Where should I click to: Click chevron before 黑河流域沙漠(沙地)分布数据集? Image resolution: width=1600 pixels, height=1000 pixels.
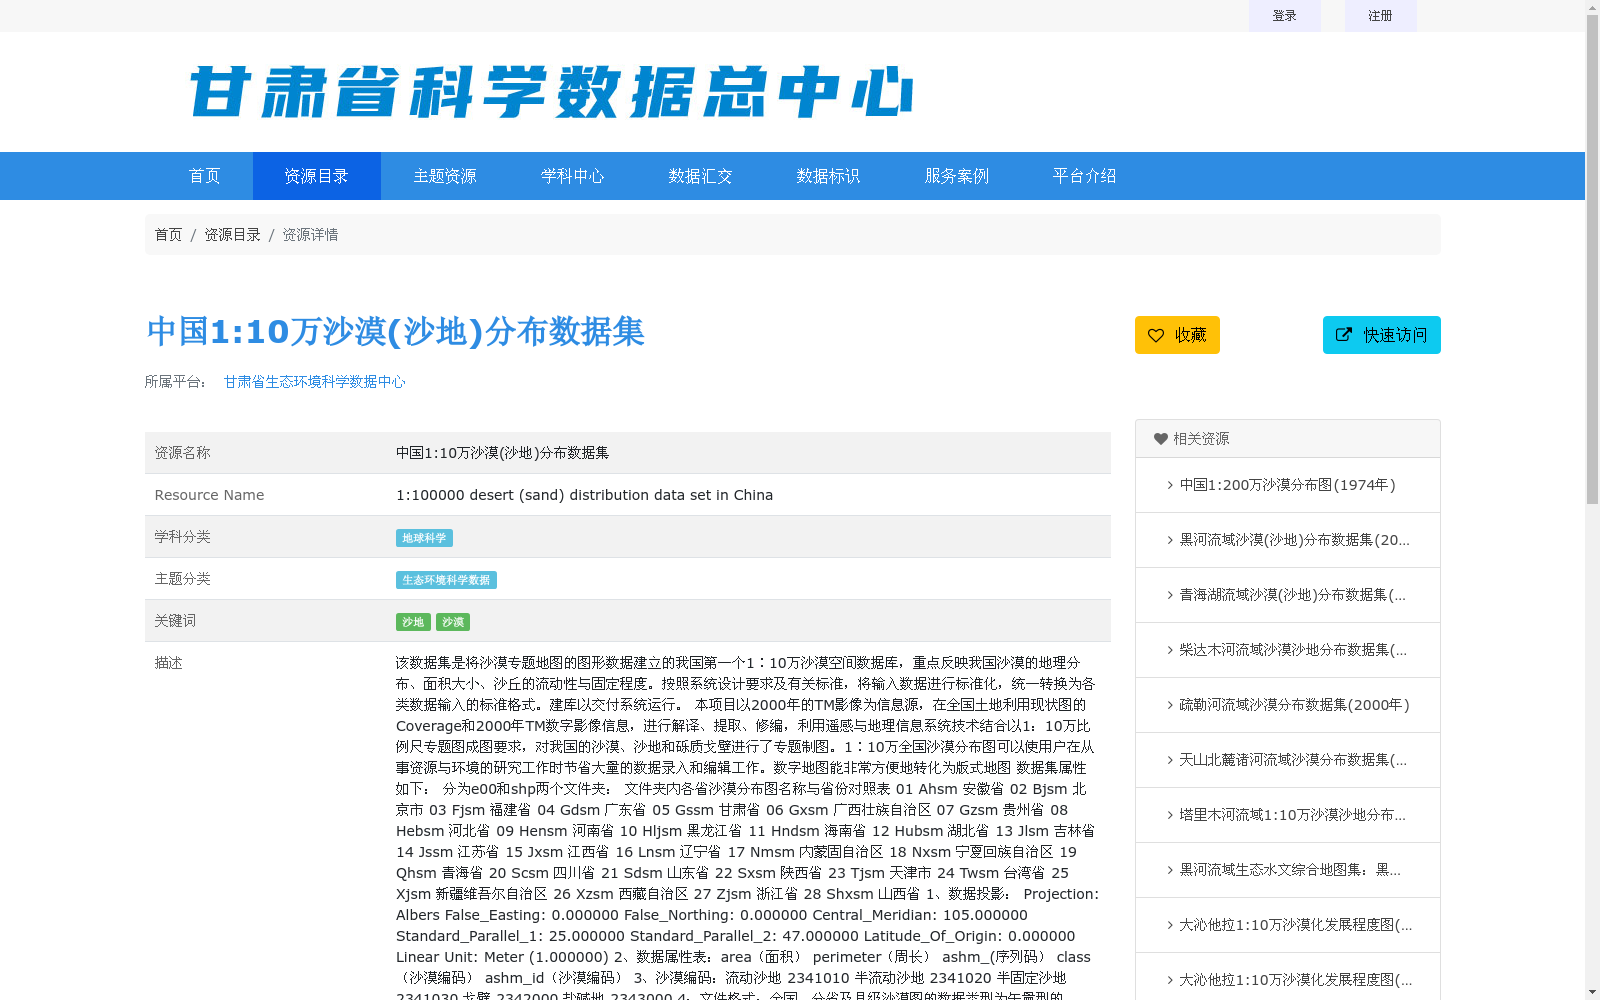[x=1170, y=540]
